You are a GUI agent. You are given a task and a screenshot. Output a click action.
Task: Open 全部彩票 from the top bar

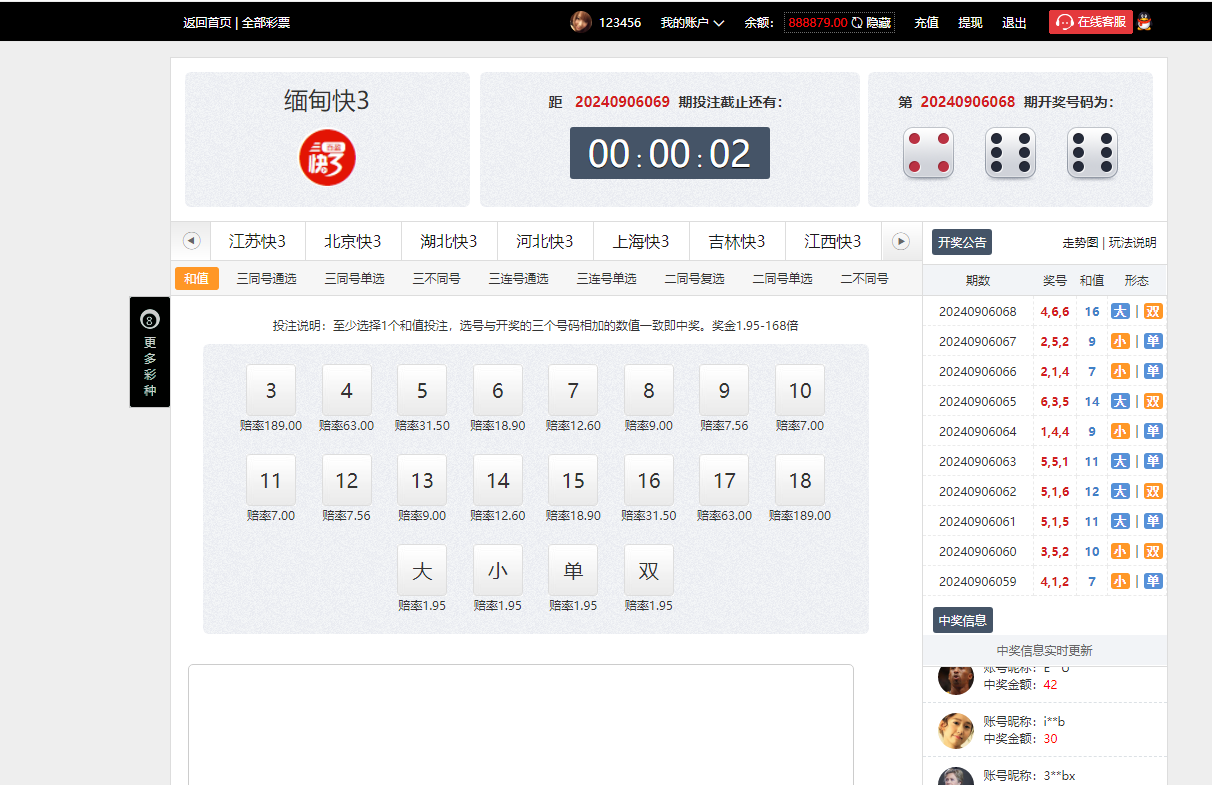tap(266, 22)
